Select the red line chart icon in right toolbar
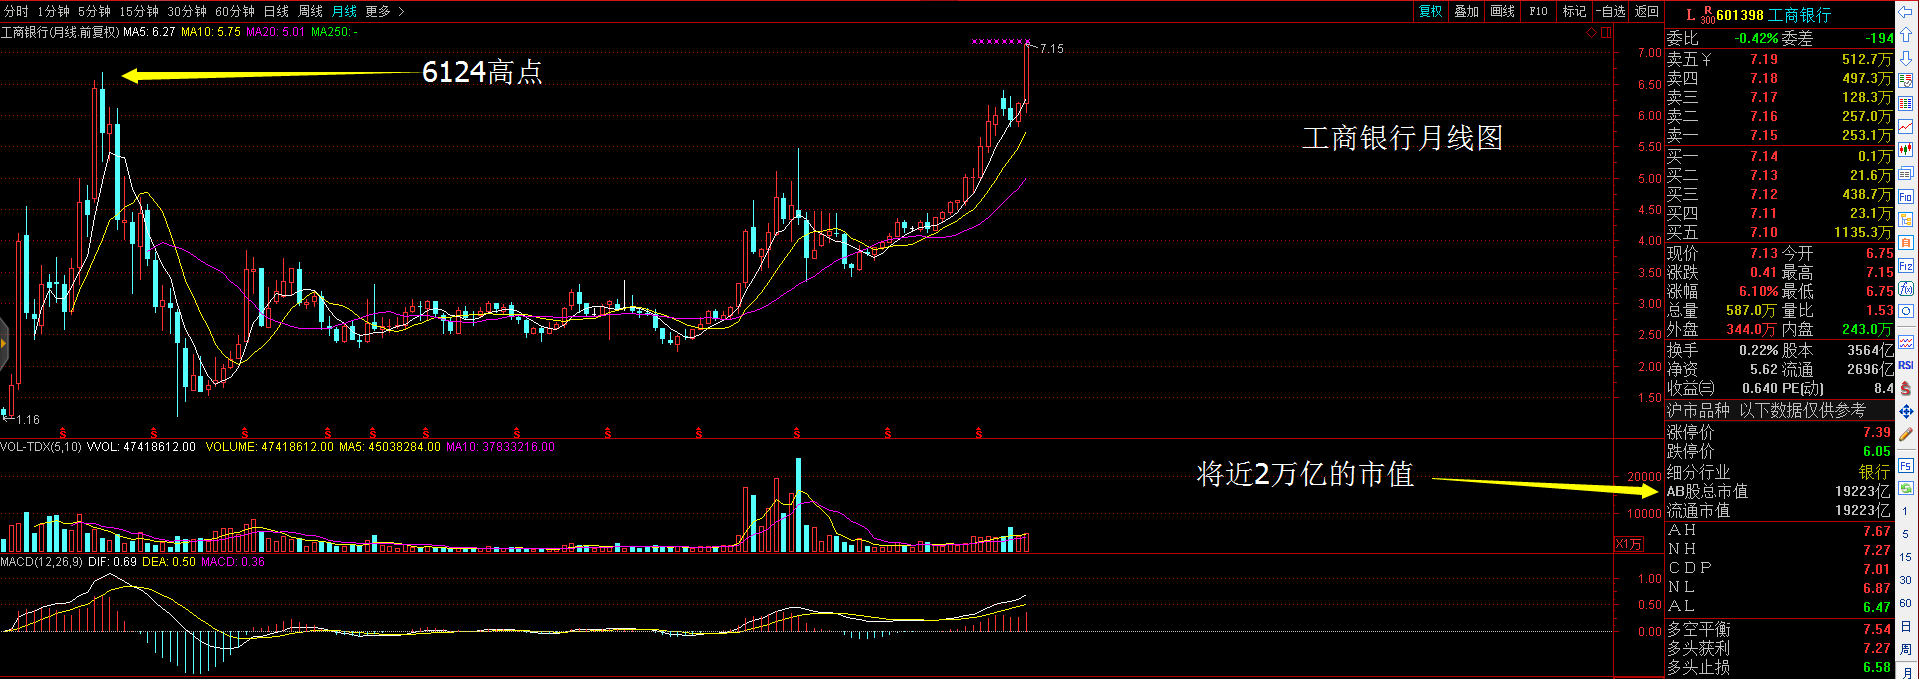1919x679 pixels. [1906, 127]
